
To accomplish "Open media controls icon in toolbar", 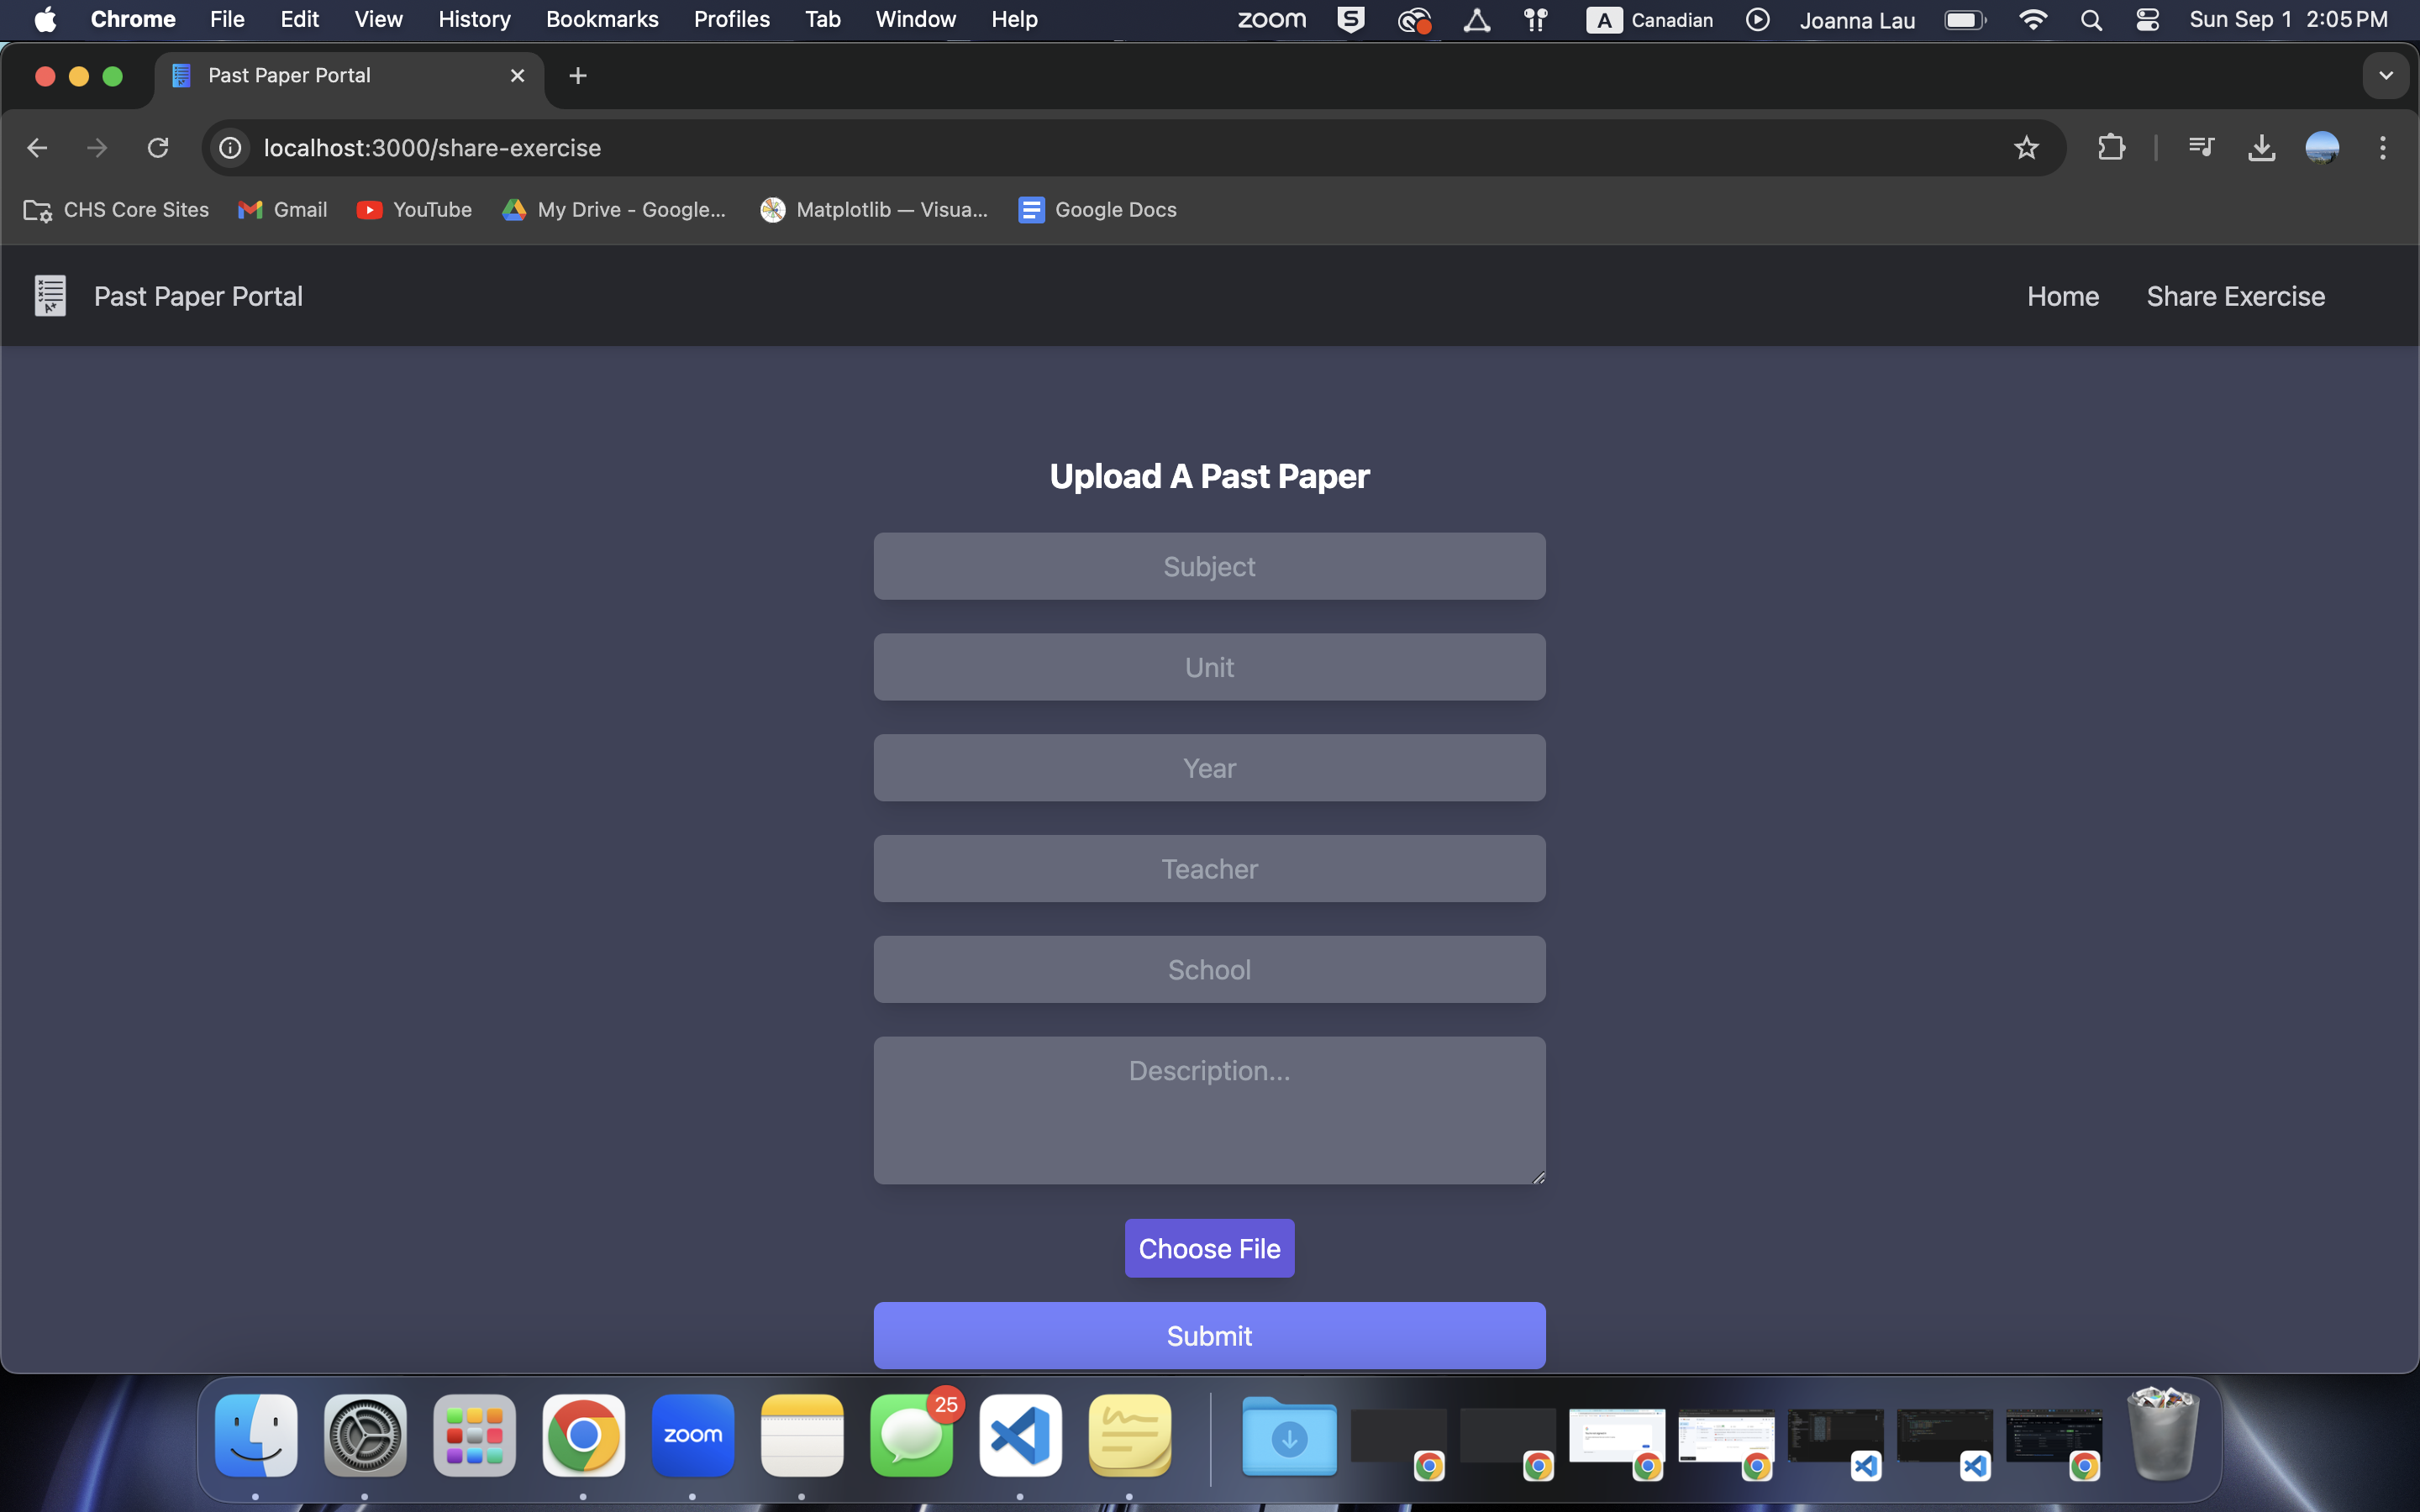I will (x=2200, y=148).
